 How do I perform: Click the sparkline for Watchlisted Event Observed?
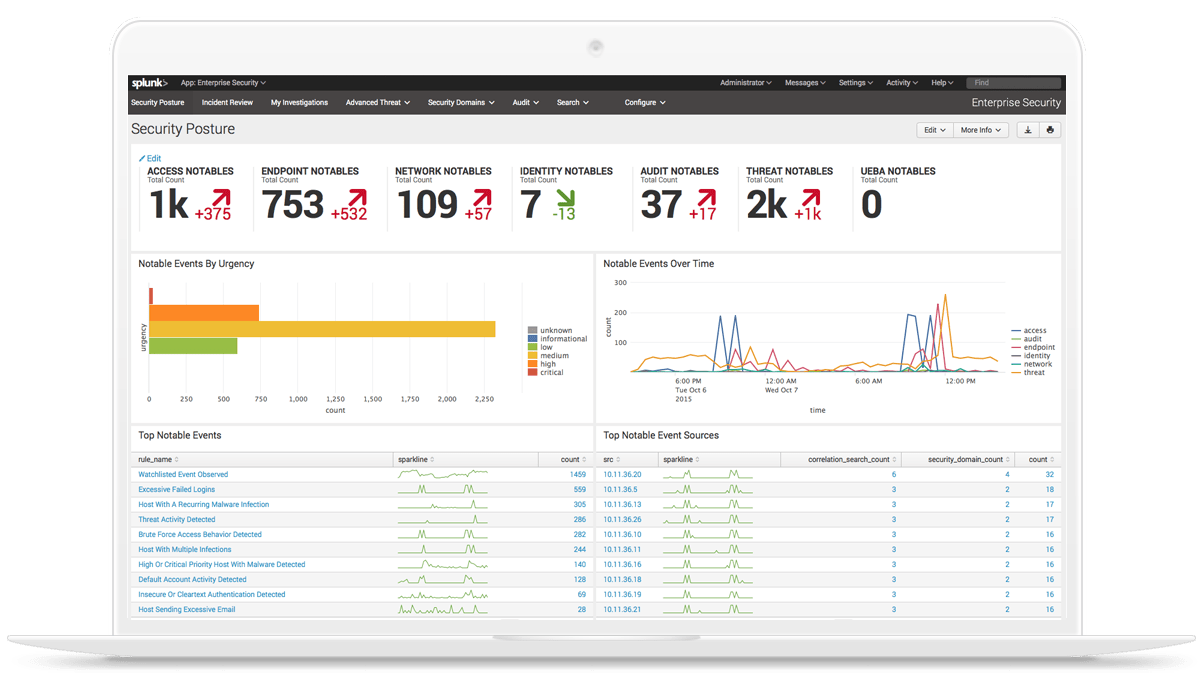443,474
